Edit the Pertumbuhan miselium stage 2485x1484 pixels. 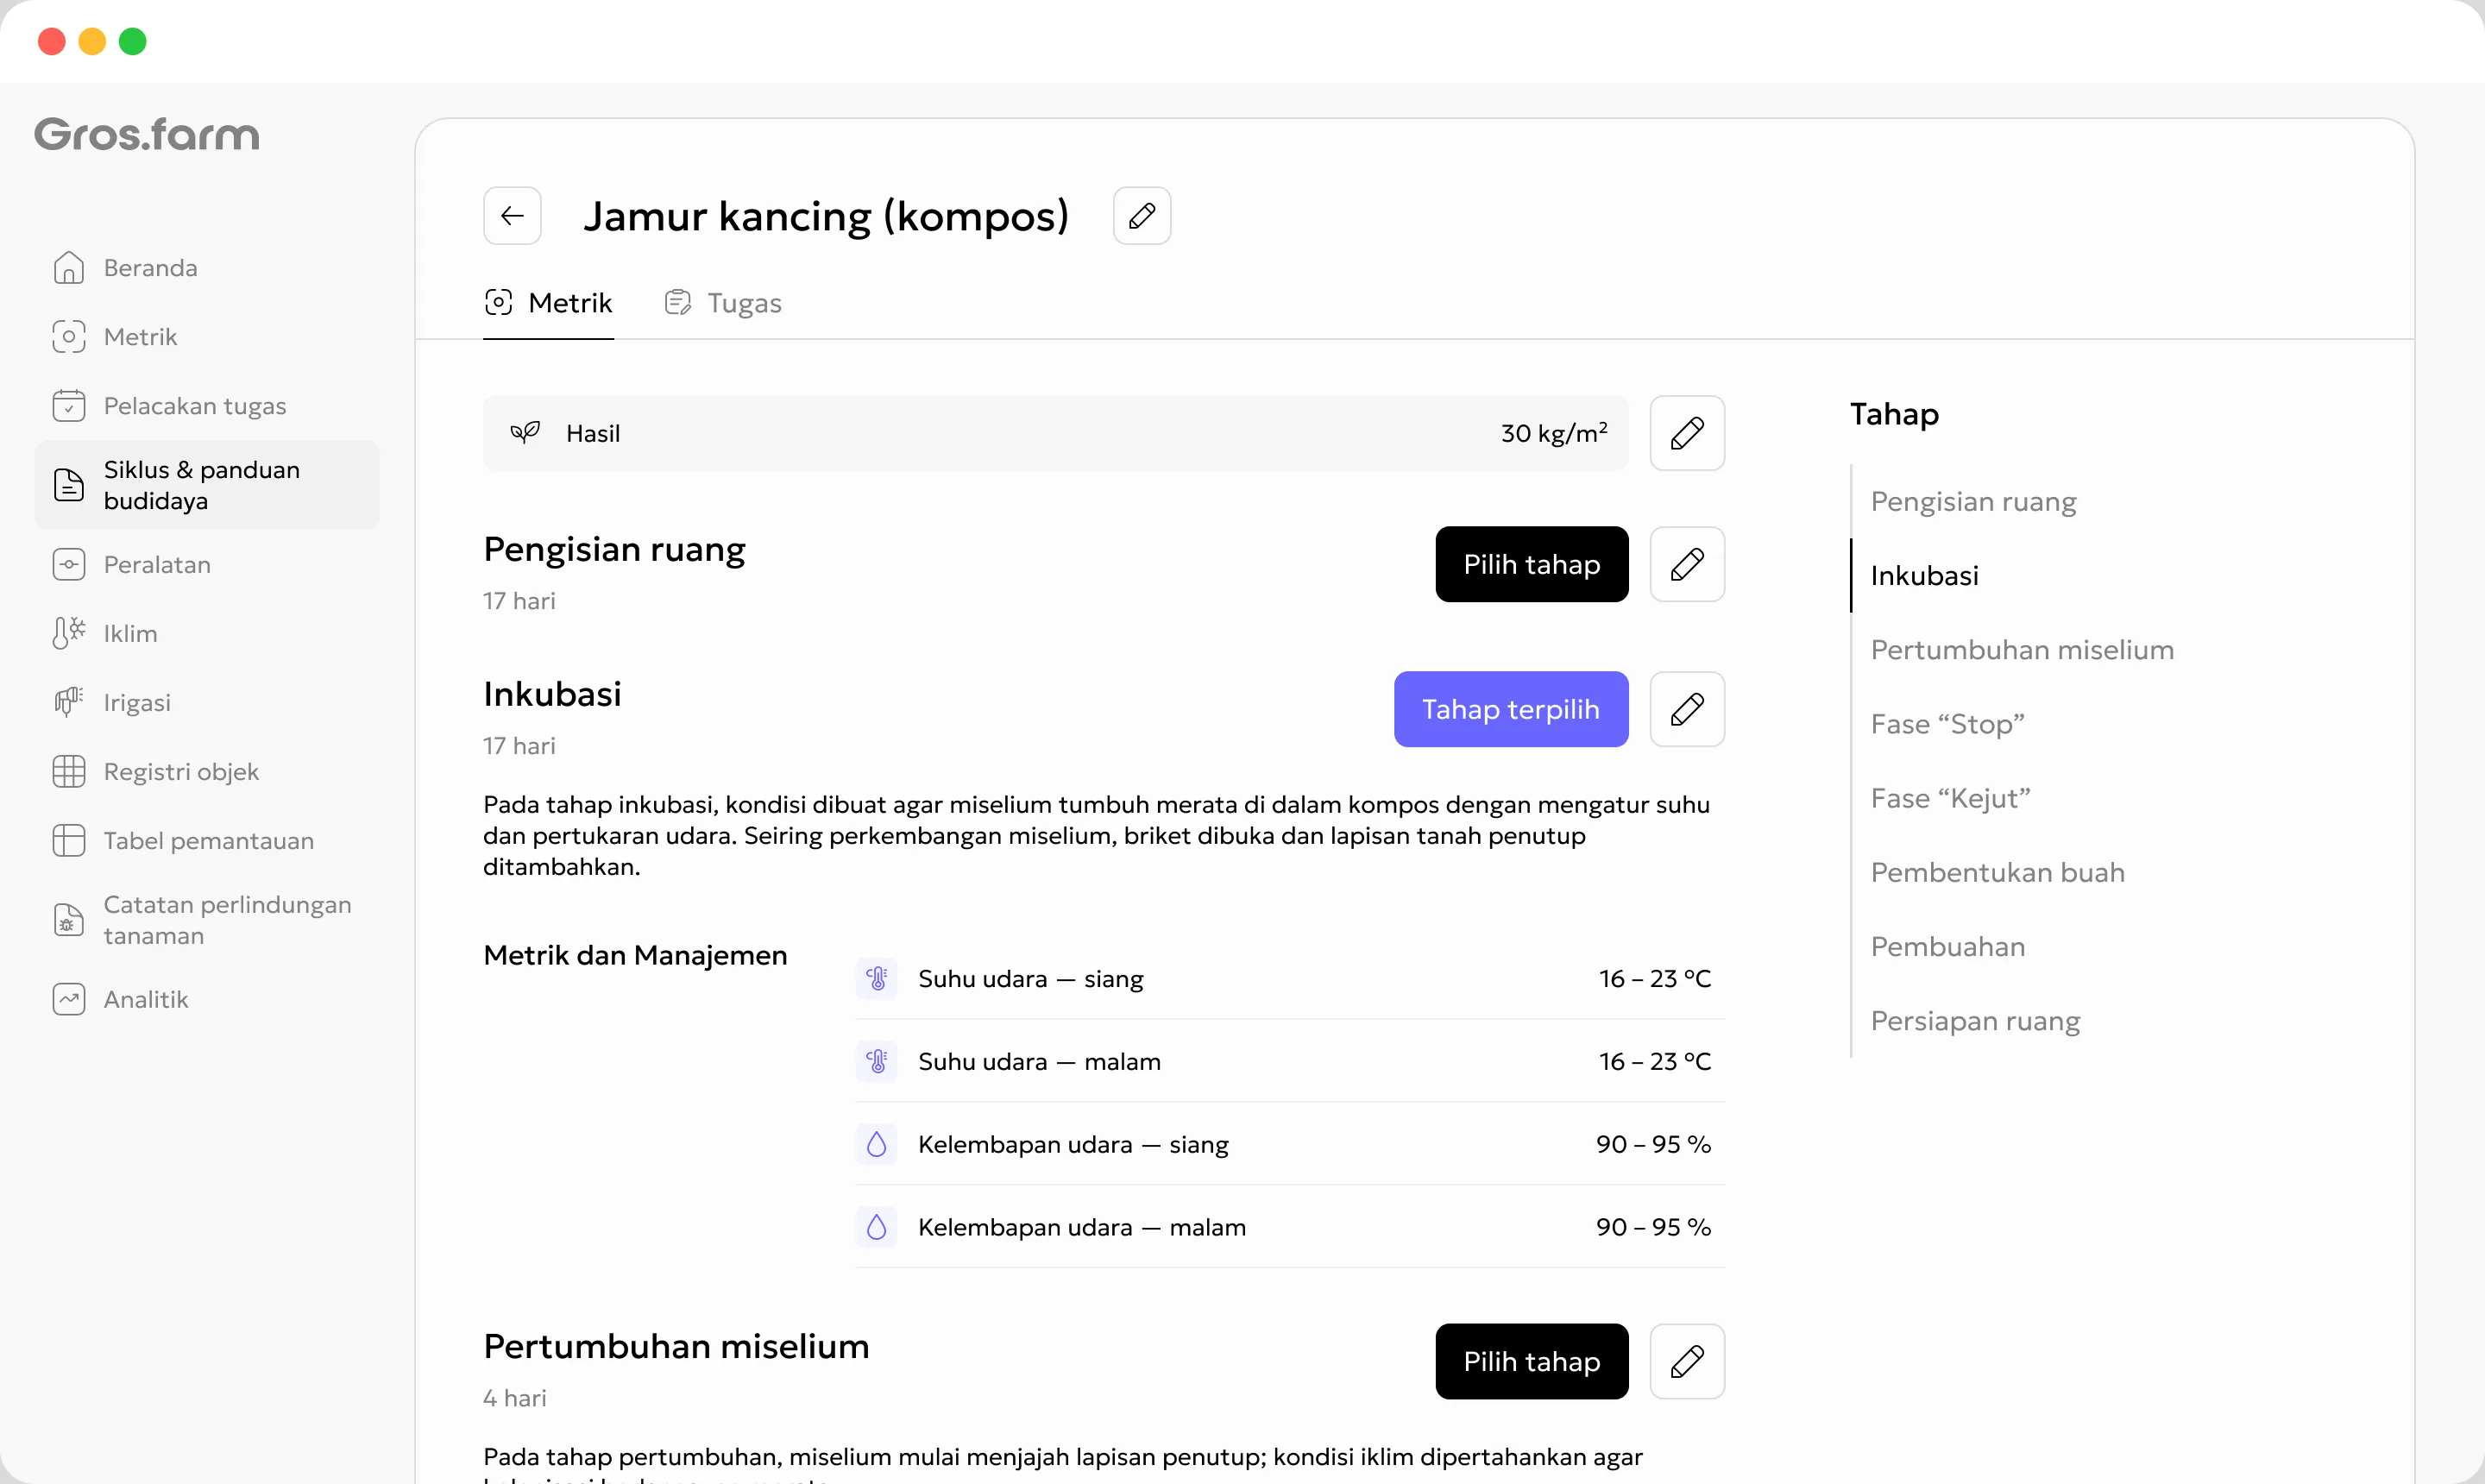(1687, 1361)
